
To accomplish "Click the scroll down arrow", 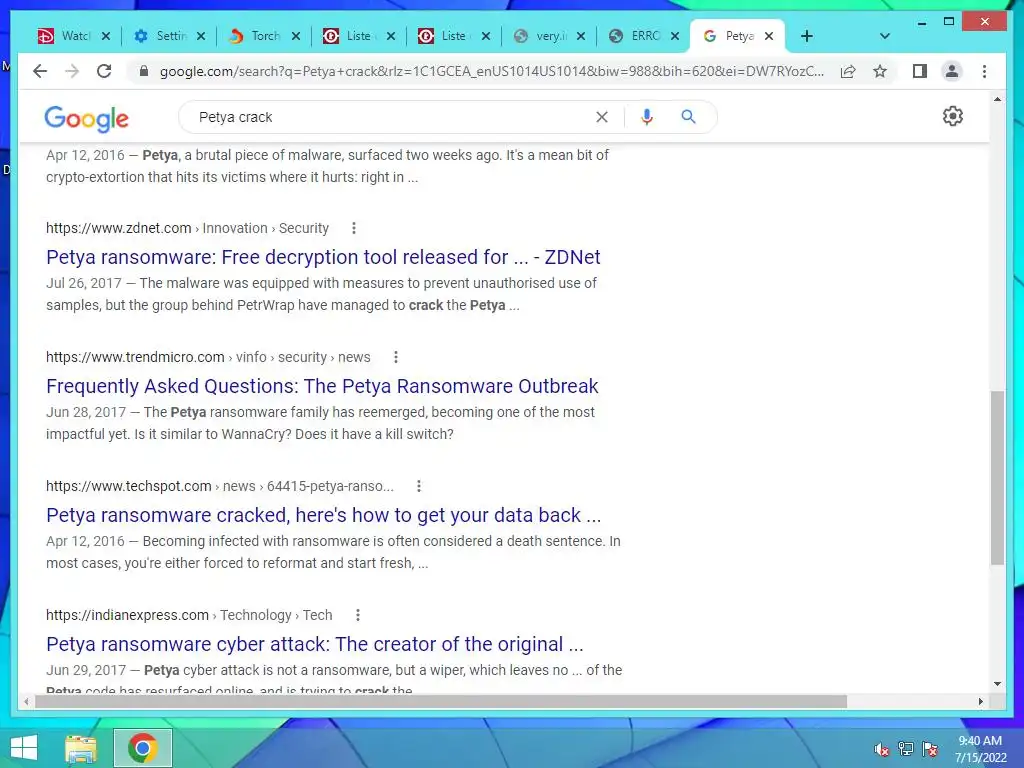I will [x=997, y=684].
